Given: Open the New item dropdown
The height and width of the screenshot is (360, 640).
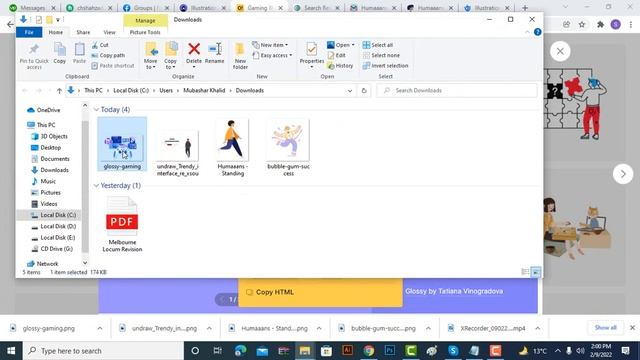Looking at the screenshot, I should point(270,45).
